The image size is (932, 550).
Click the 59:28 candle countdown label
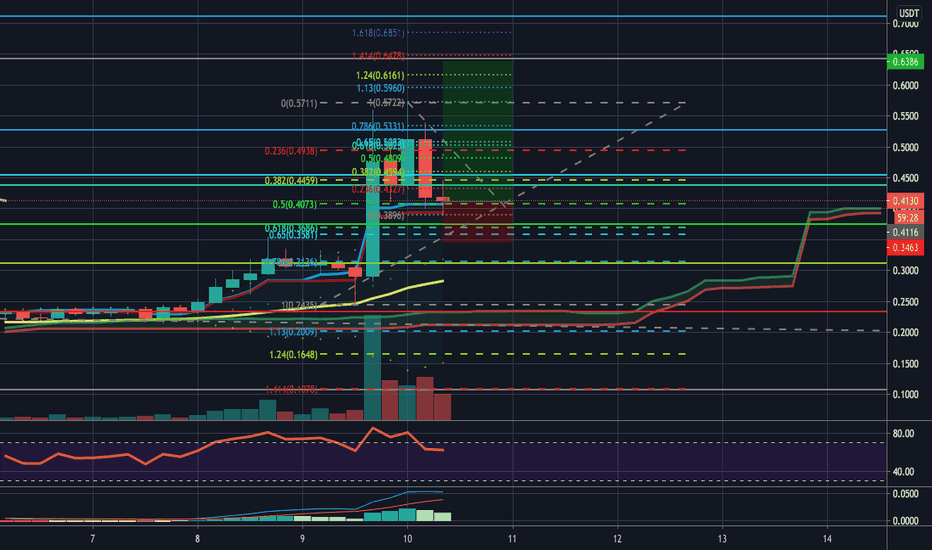coord(908,218)
